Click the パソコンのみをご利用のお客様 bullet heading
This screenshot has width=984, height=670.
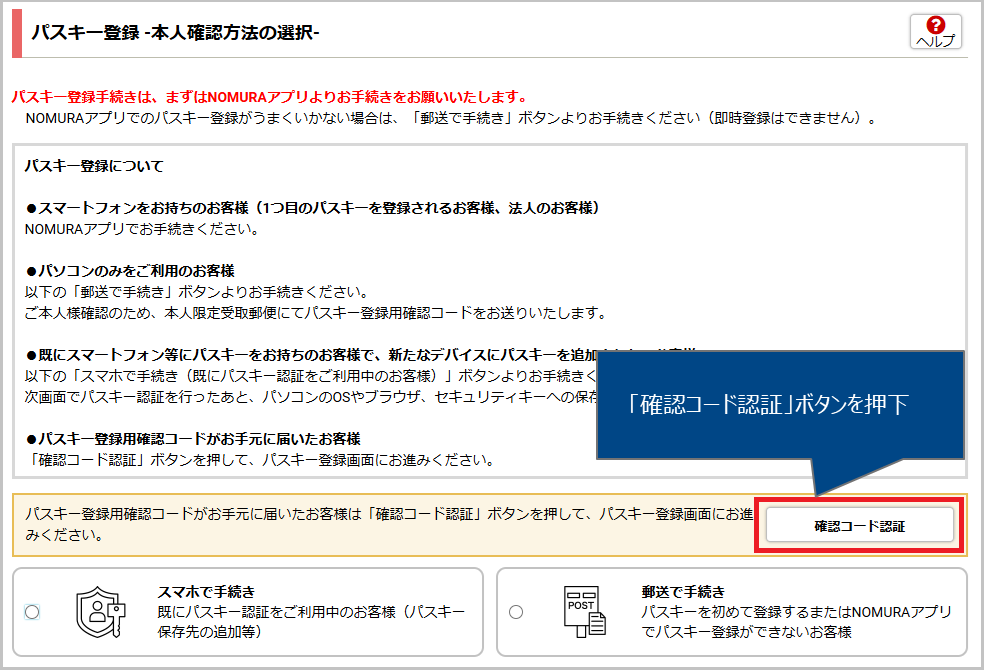pos(136,271)
